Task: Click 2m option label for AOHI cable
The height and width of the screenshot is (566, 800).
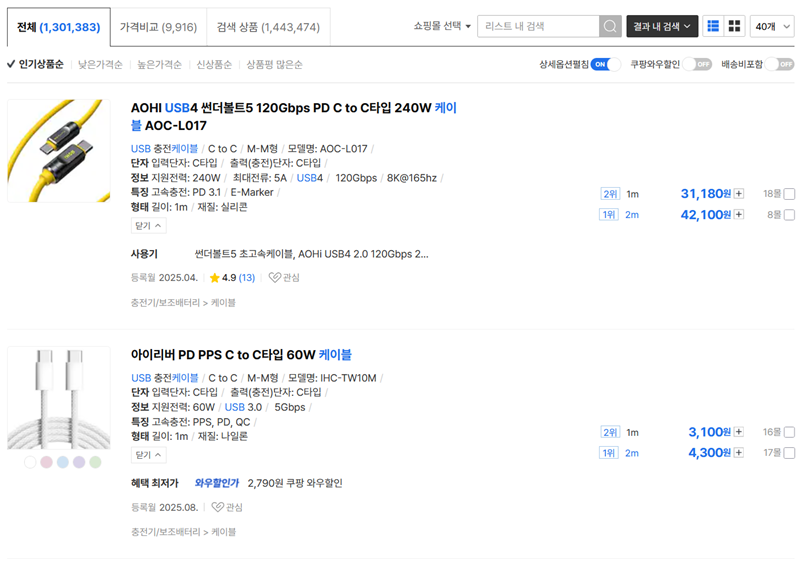Action: point(632,215)
